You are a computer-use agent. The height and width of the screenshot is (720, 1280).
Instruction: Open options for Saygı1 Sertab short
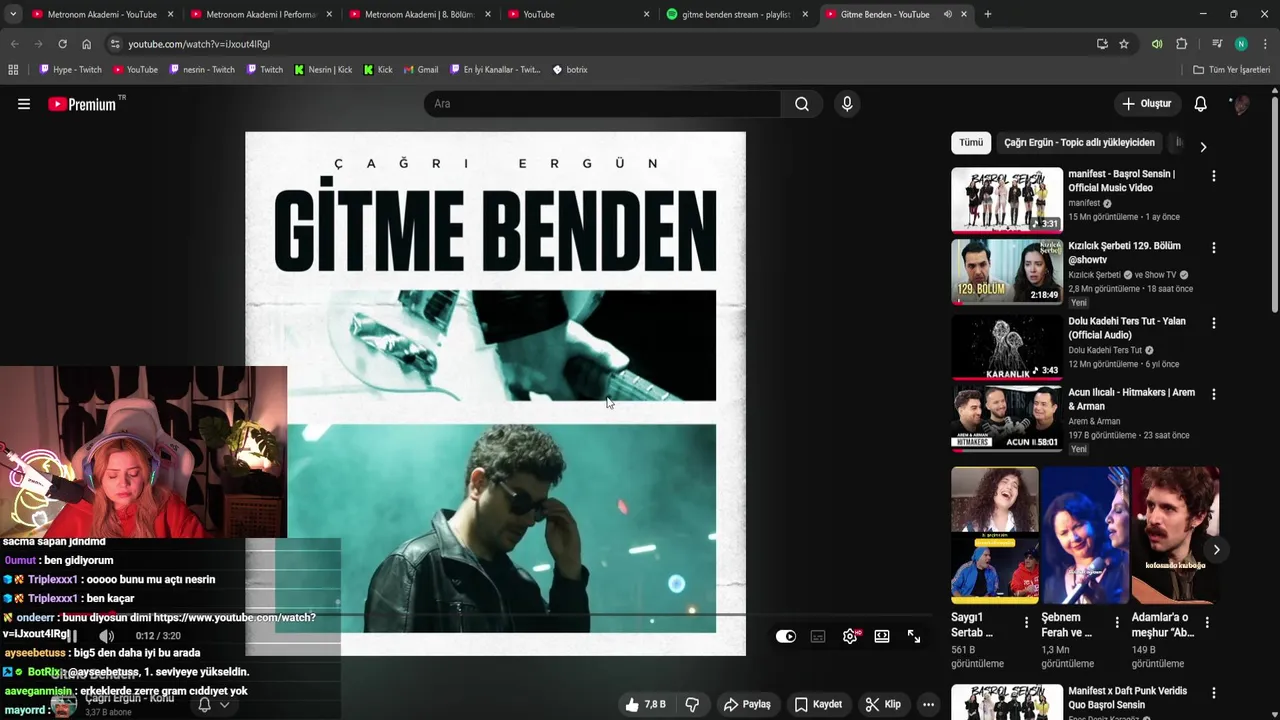click(x=1026, y=622)
